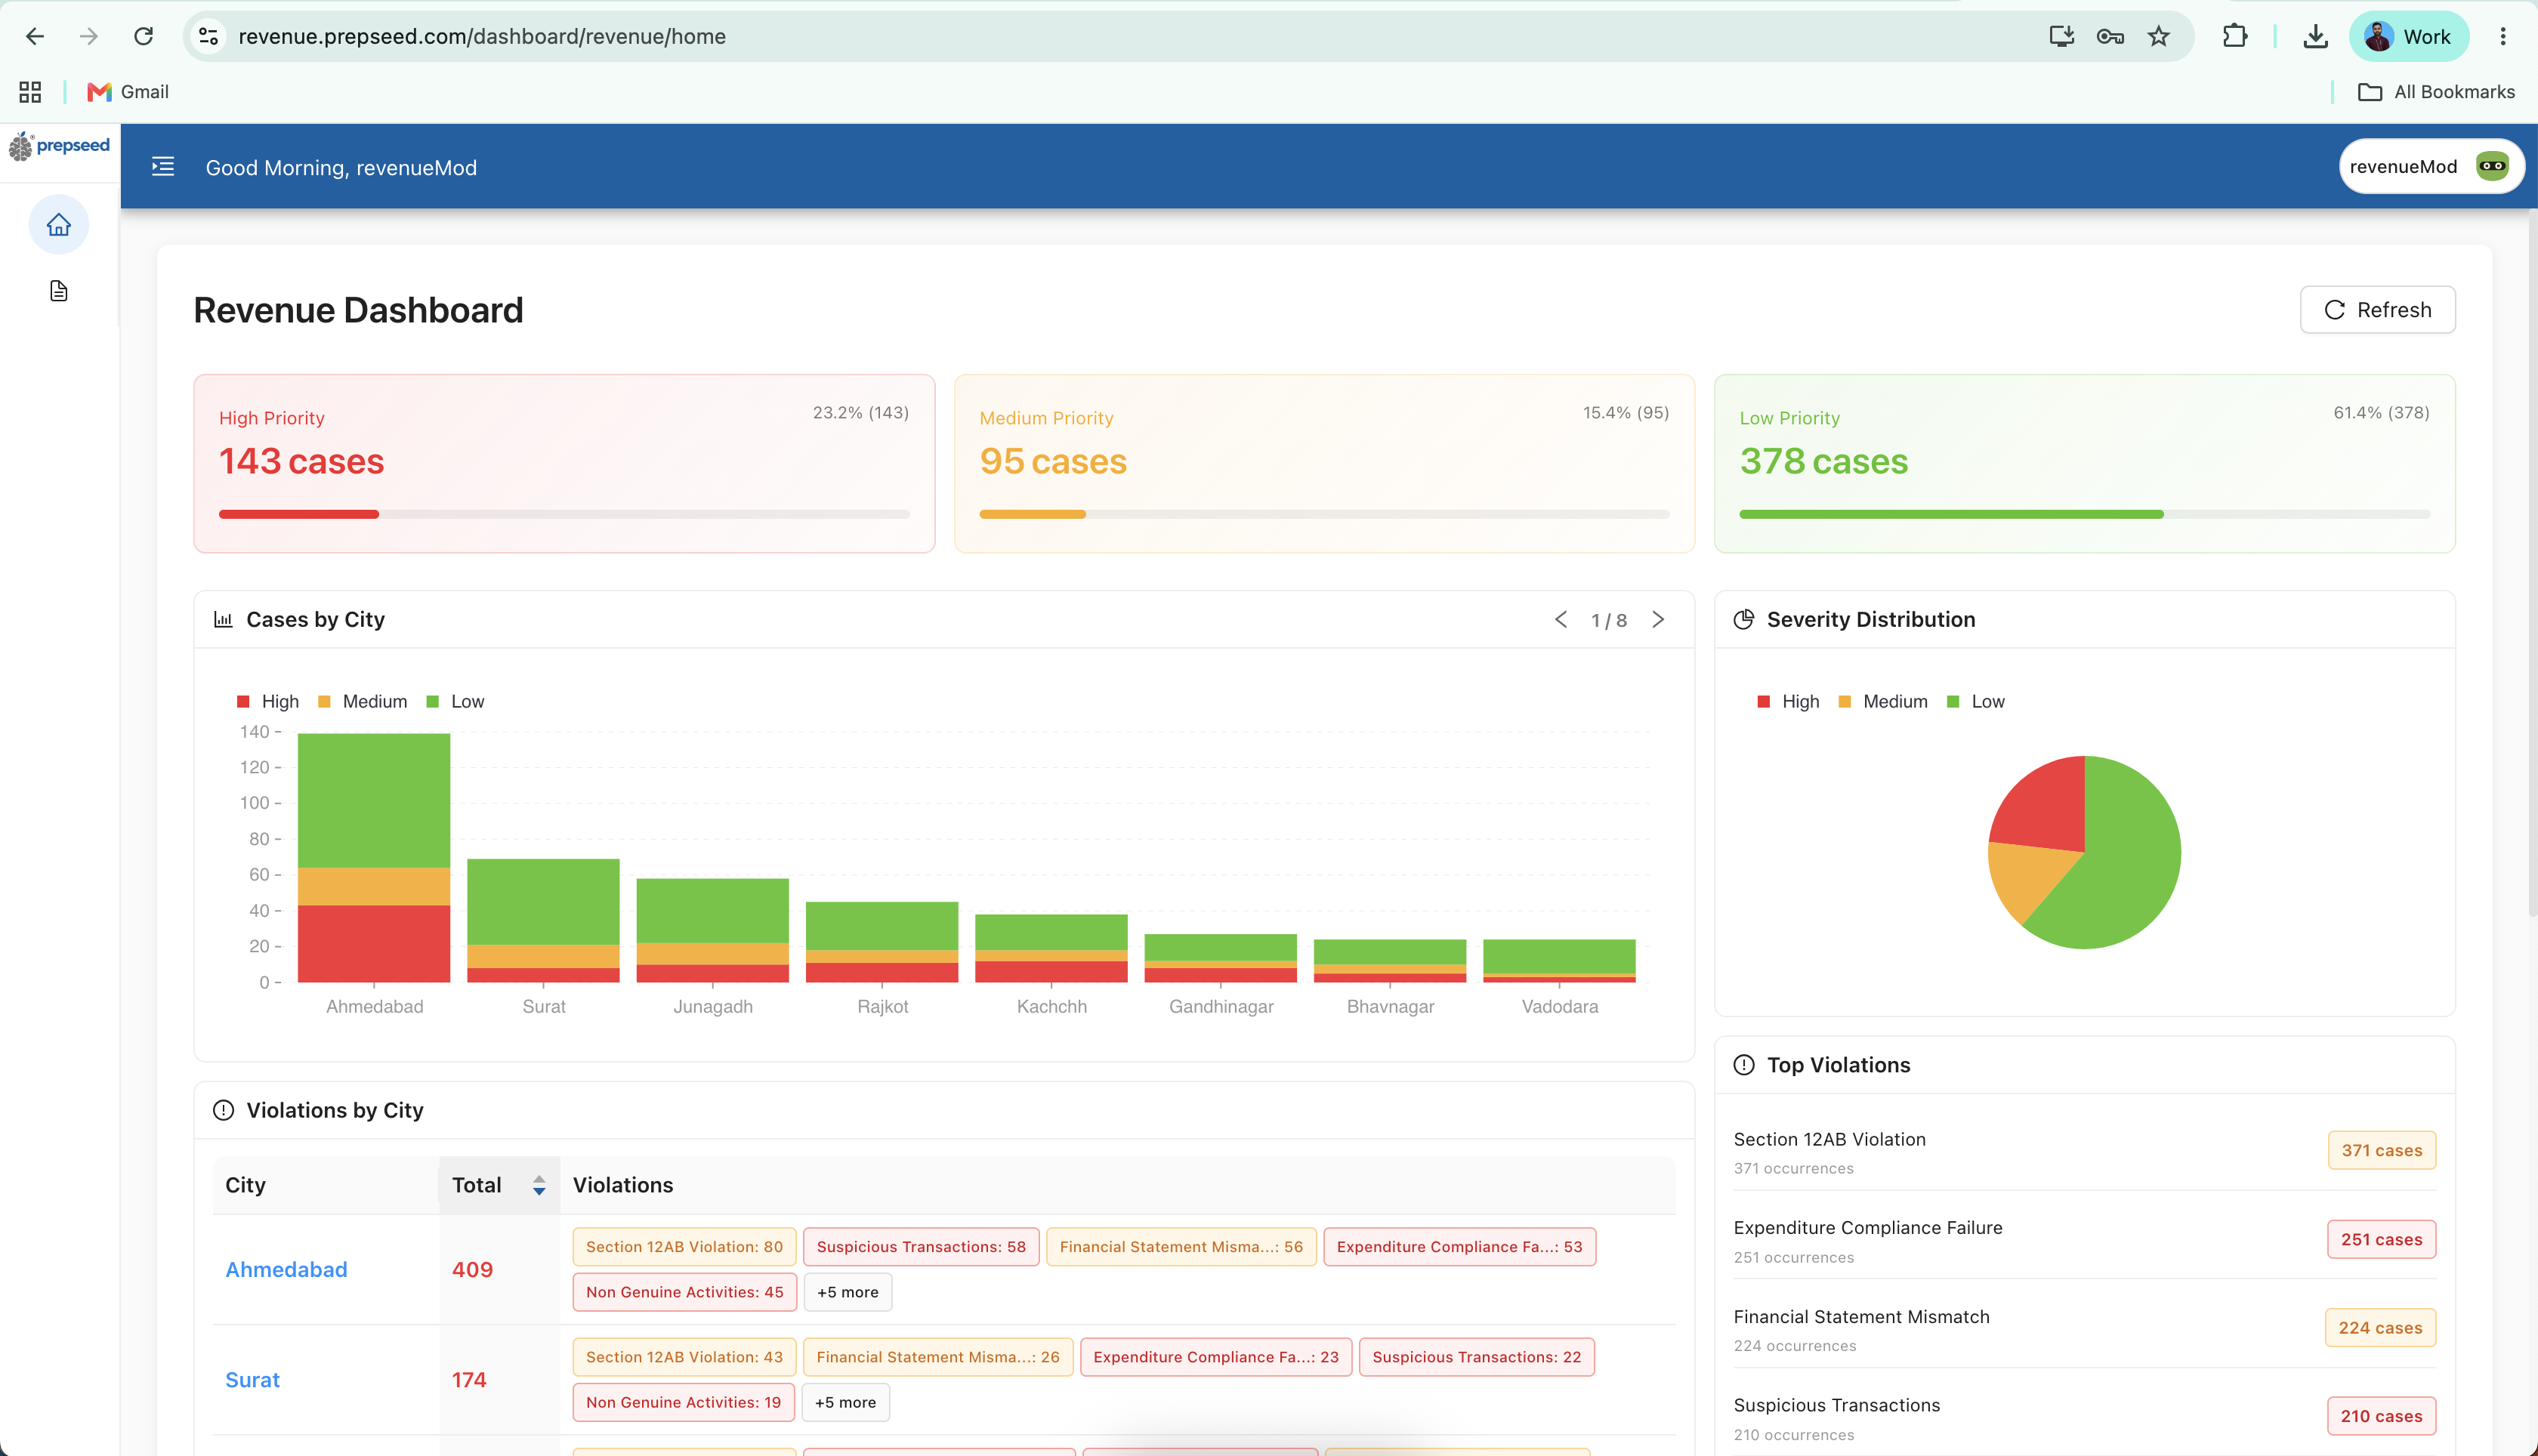
Task: Click the Surat bar in the chart
Action: coord(543,920)
